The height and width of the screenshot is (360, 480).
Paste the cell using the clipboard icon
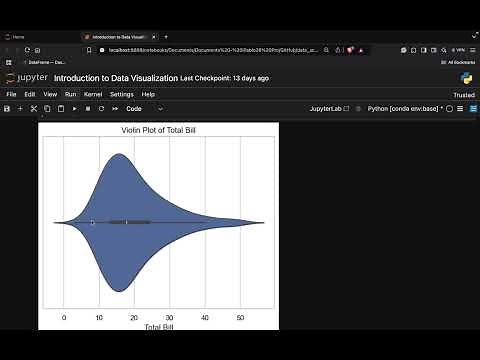61,109
